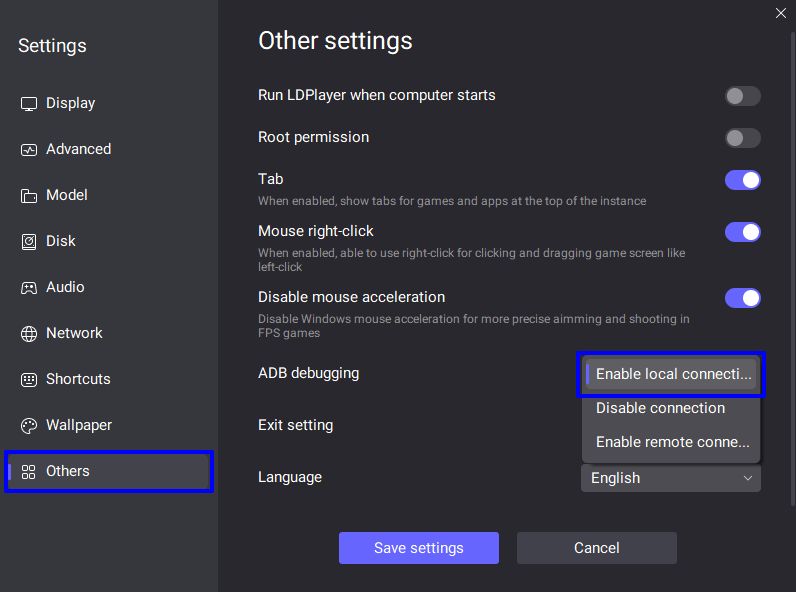Click the Shortcuts keyboard icon
Viewport: 796px width, 592px height.
(x=29, y=380)
